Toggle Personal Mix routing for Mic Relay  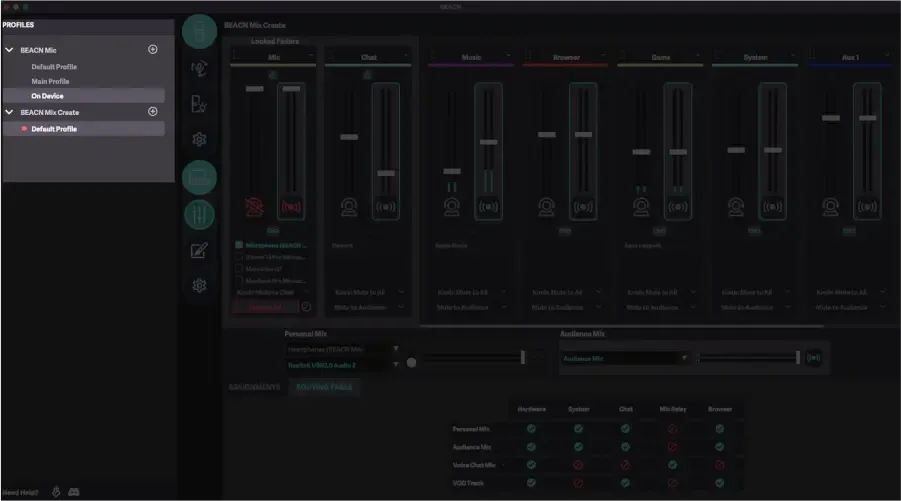[672, 429]
